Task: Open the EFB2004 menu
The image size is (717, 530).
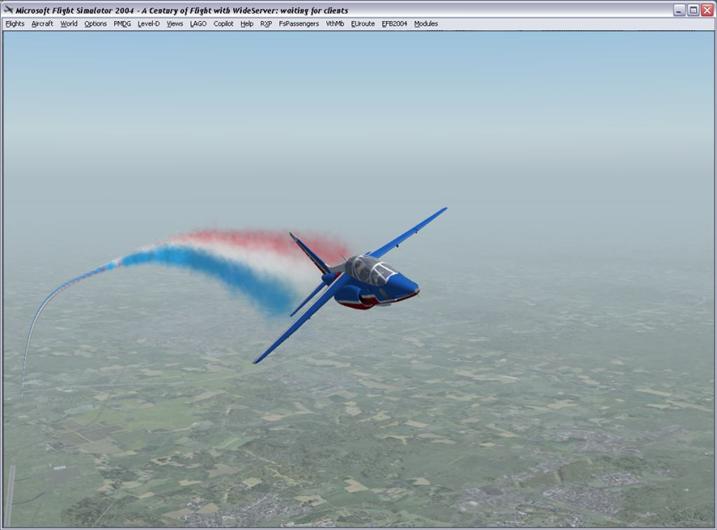Action: (394, 24)
